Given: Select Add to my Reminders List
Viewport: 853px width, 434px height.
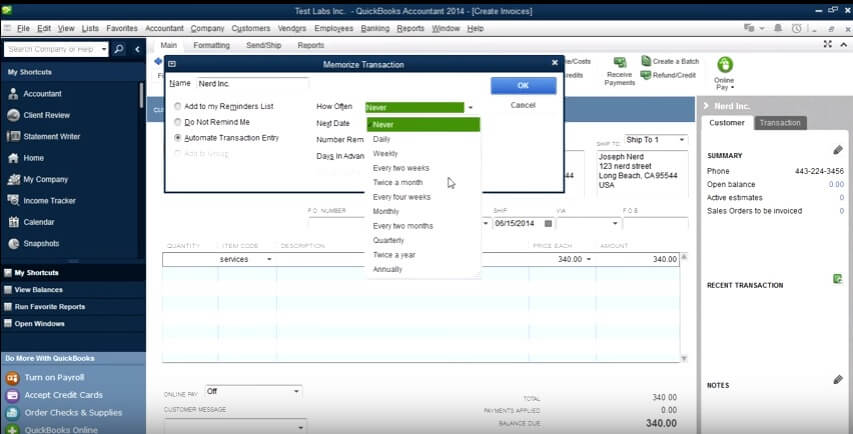Looking at the screenshot, I should (177, 107).
